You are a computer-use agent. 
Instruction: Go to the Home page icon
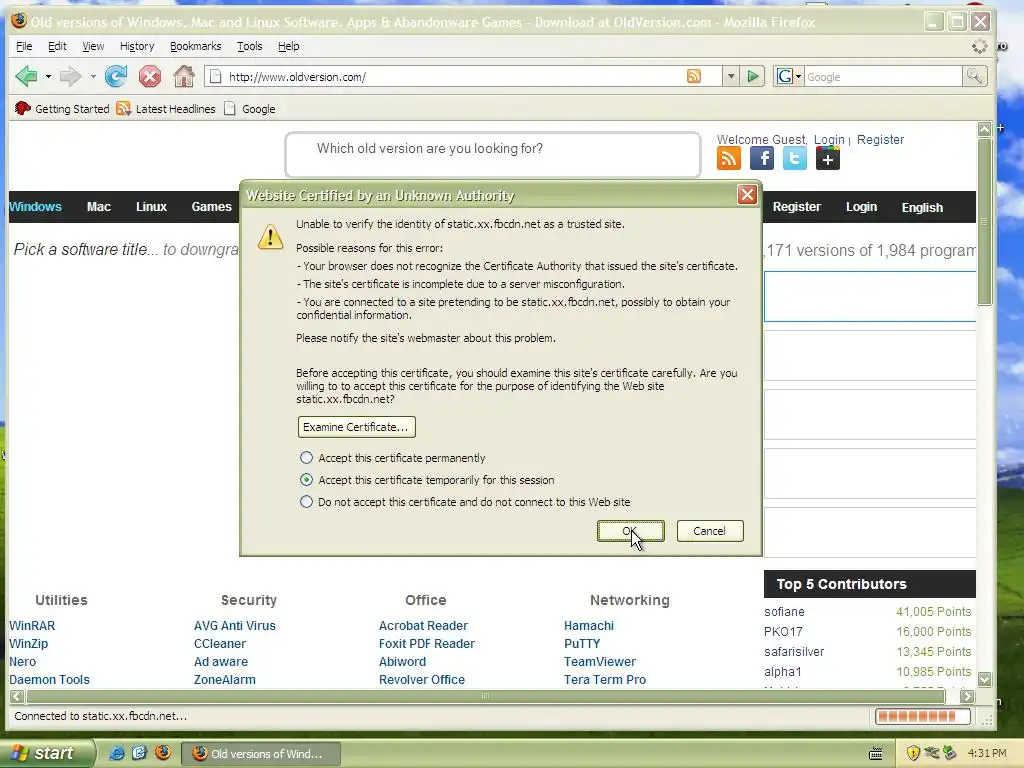pyautogui.click(x=184, y=76)
